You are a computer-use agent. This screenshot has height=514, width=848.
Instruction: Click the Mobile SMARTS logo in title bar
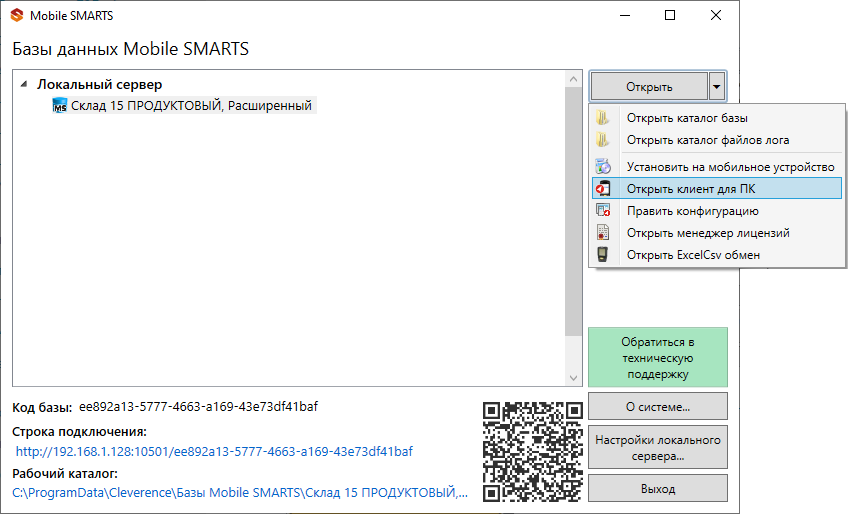17,16
